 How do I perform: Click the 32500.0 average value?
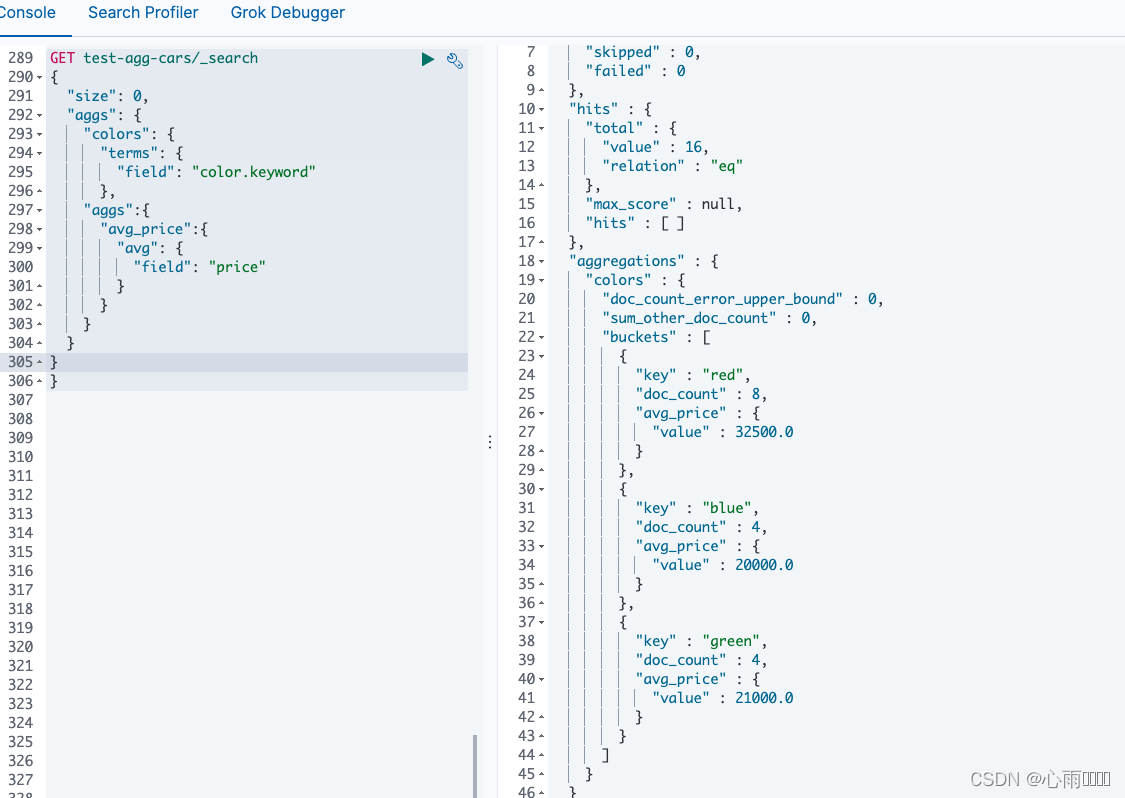(764, 432)
